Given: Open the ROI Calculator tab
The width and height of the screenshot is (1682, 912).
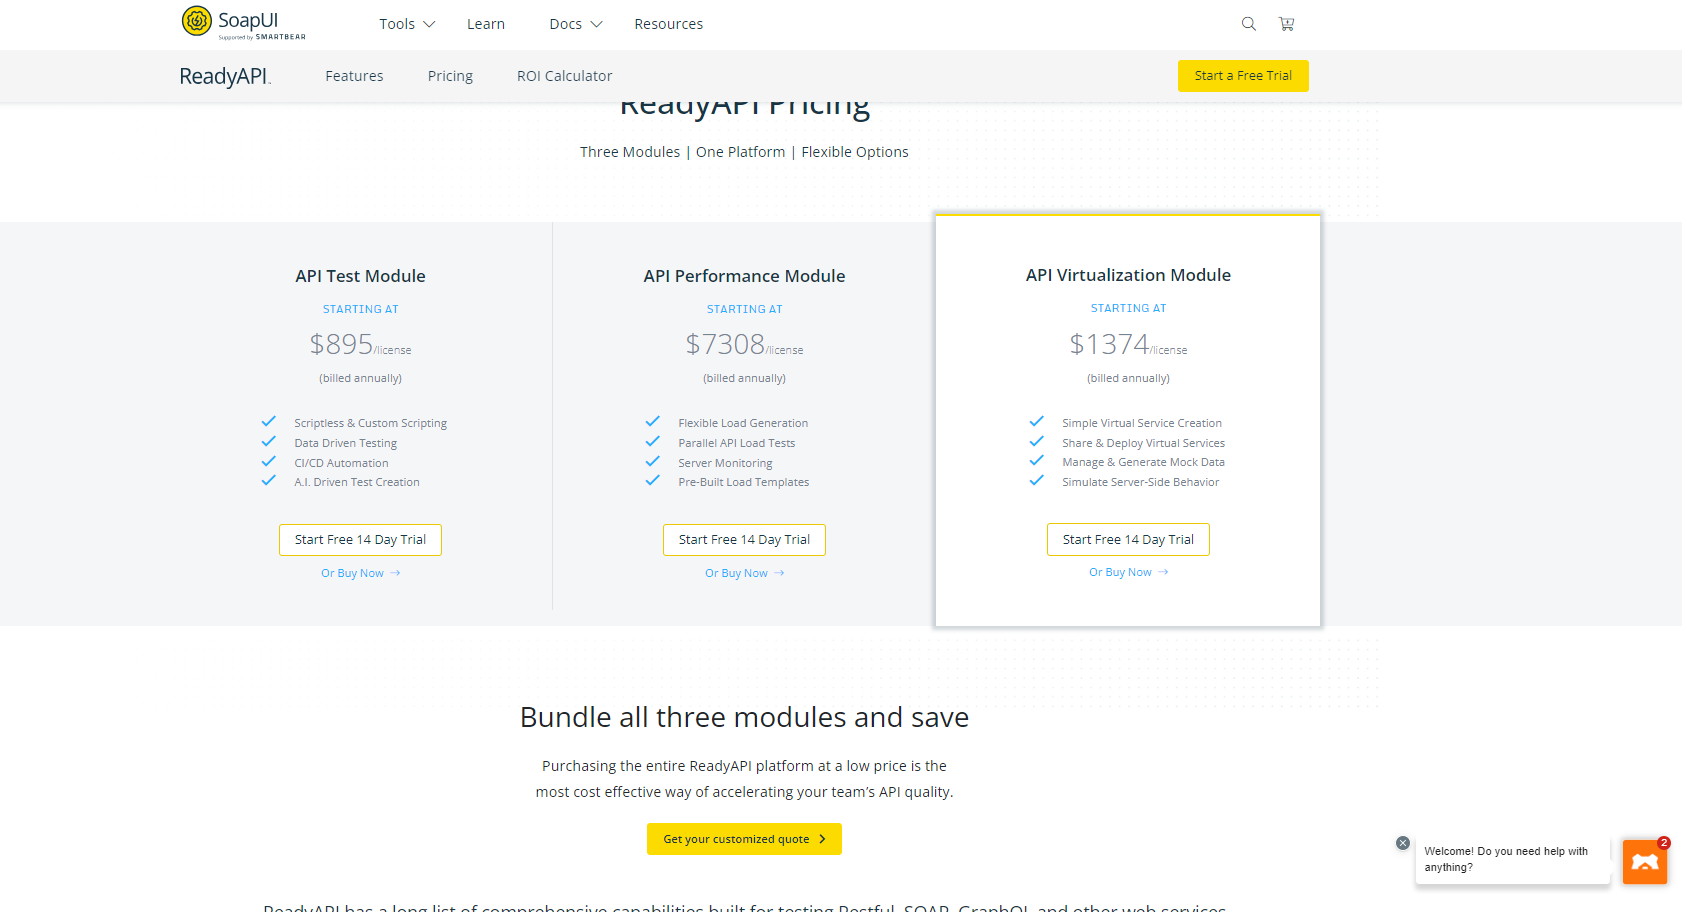Looking at the screenshot, I should [564, 76].
